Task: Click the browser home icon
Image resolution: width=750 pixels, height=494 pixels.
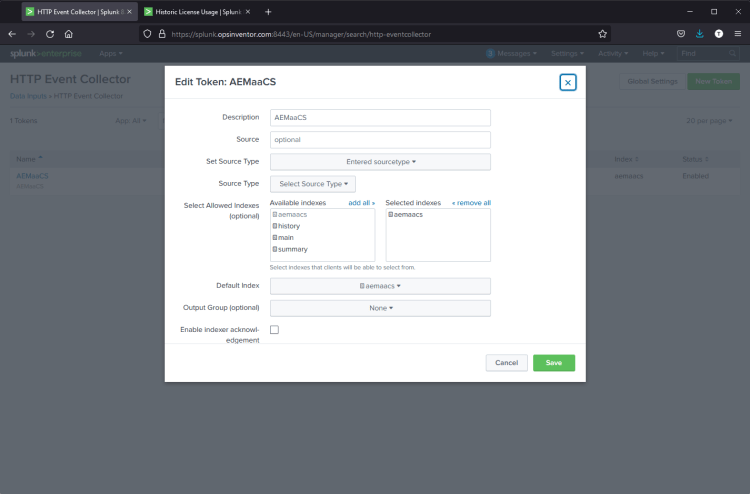Action: (x=68, y=34)
